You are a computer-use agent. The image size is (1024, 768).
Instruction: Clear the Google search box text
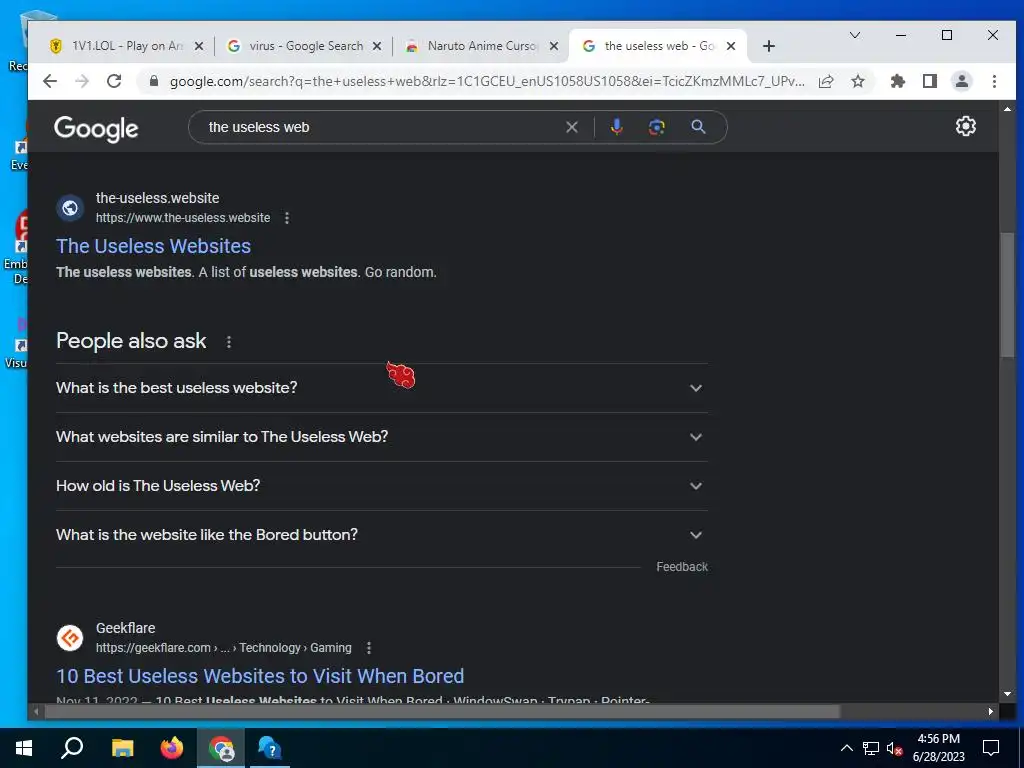click(571, 127)
